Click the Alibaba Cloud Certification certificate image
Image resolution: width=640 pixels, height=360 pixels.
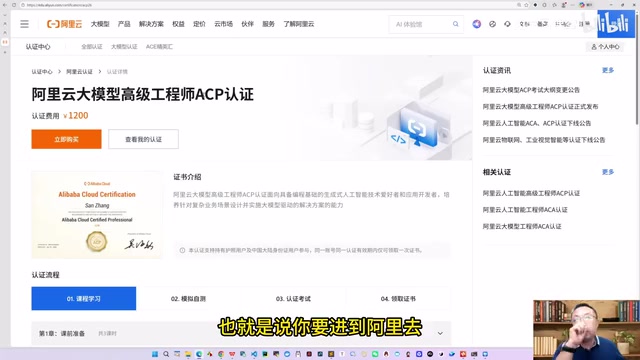click(x=97, y=215)
